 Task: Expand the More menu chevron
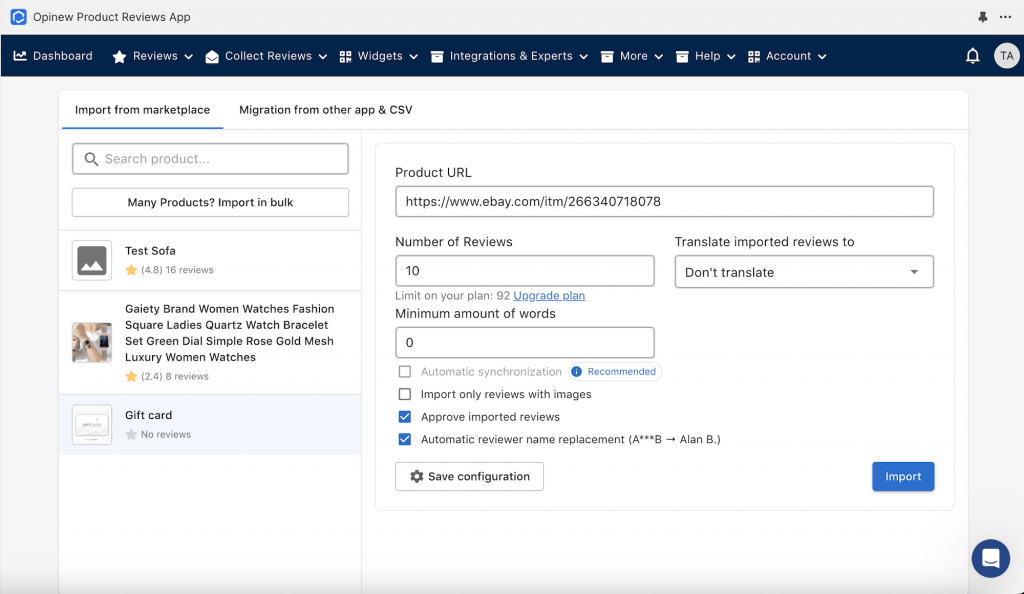pos(658,57)
